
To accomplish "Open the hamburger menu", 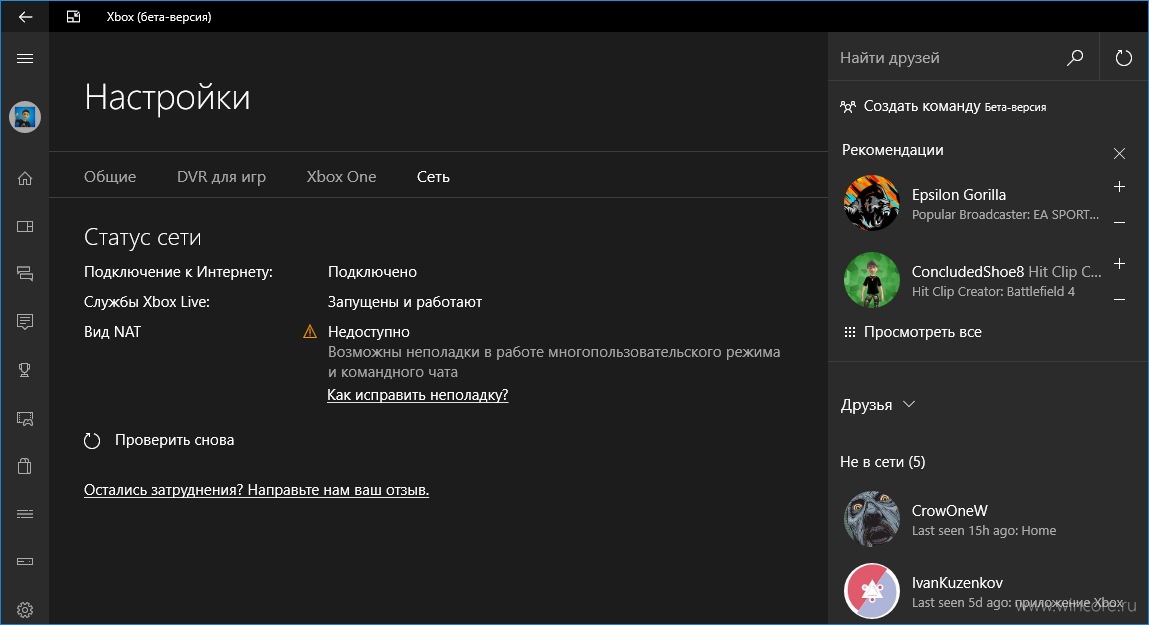I will (25, 59).
